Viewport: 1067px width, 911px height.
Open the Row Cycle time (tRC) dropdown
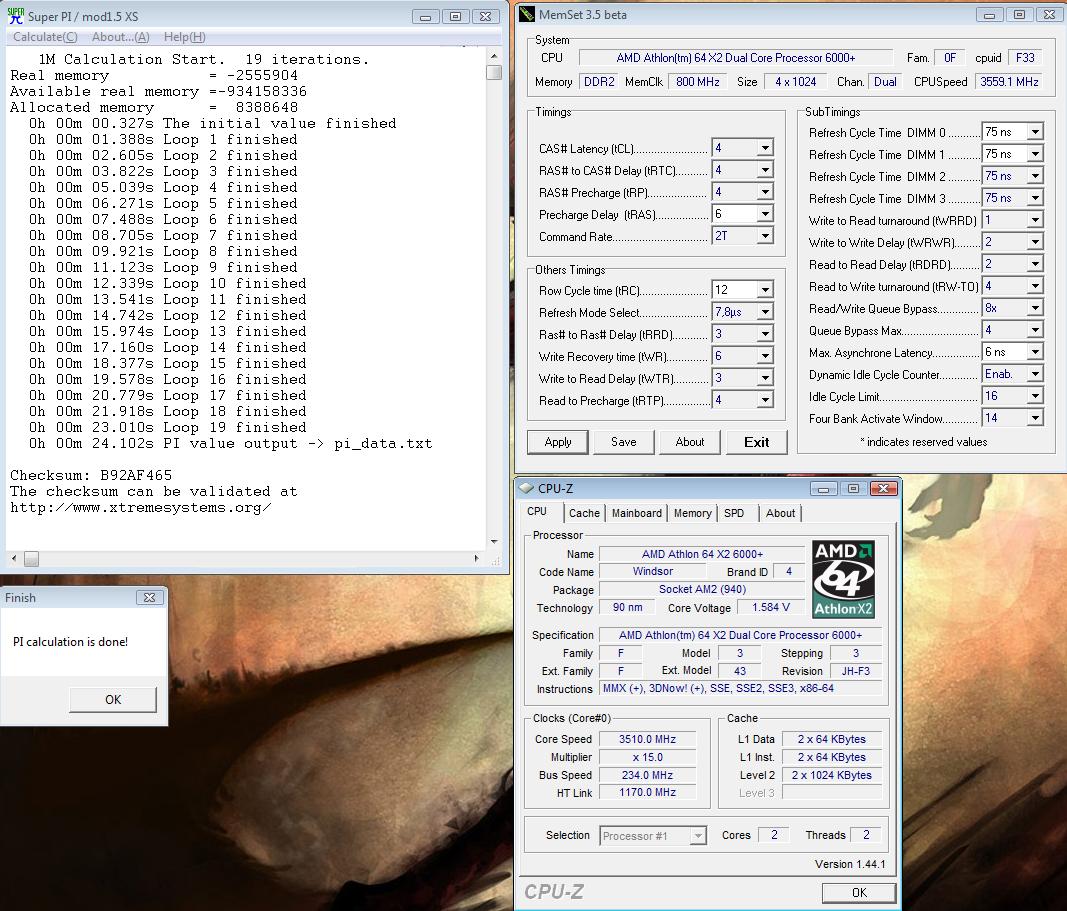(x=765, y=290)
